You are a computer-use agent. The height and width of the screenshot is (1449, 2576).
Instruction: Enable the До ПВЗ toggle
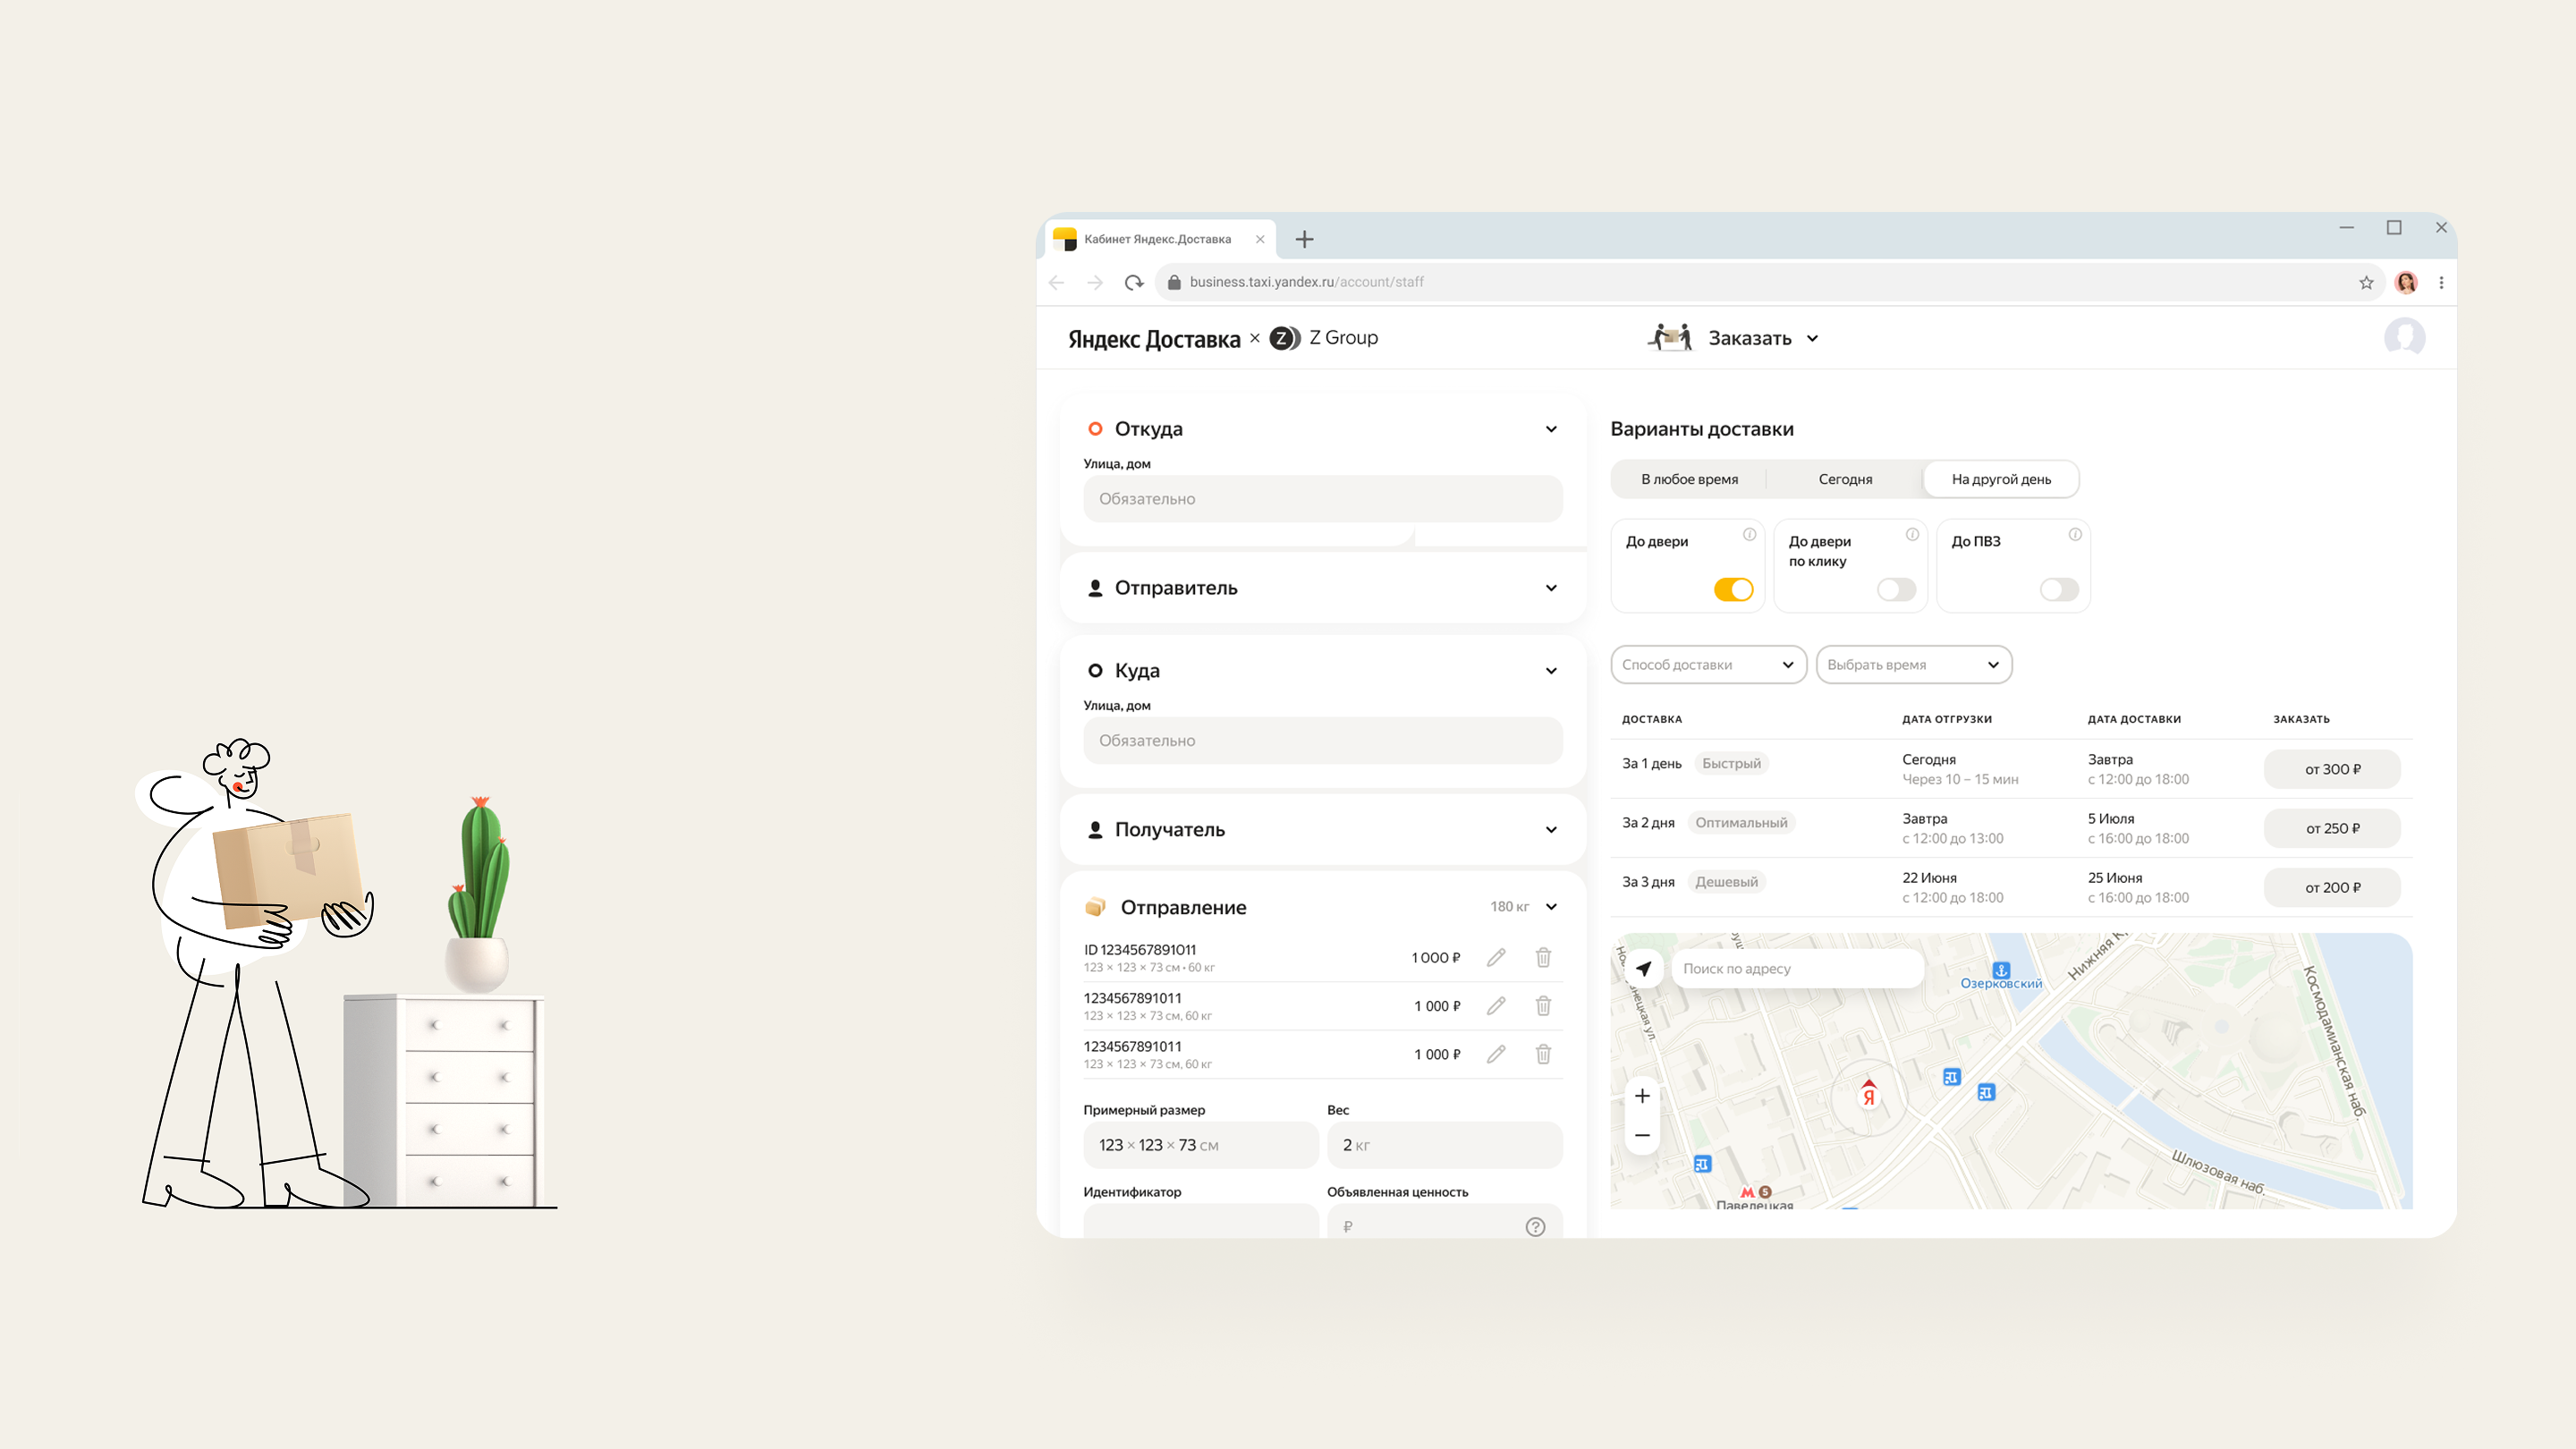click(2059, 590)
